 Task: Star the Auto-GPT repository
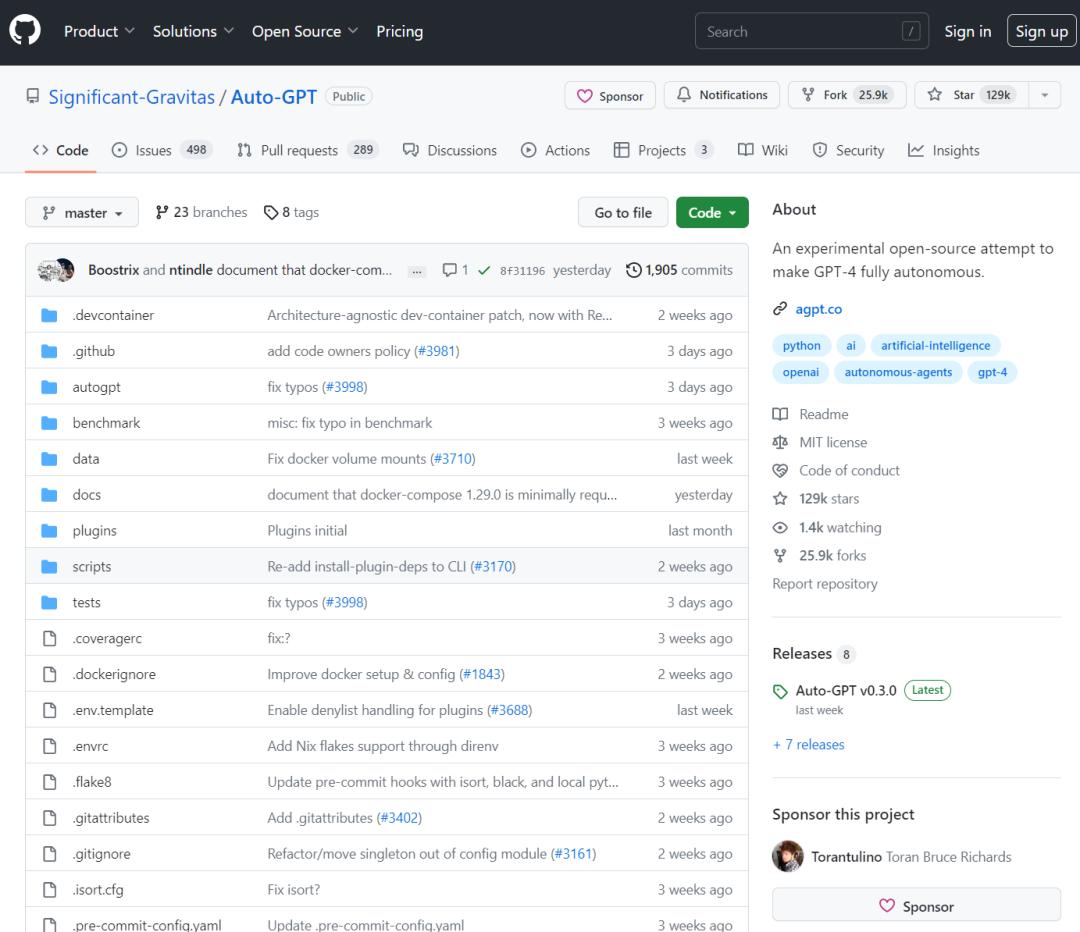pos(969,96)
